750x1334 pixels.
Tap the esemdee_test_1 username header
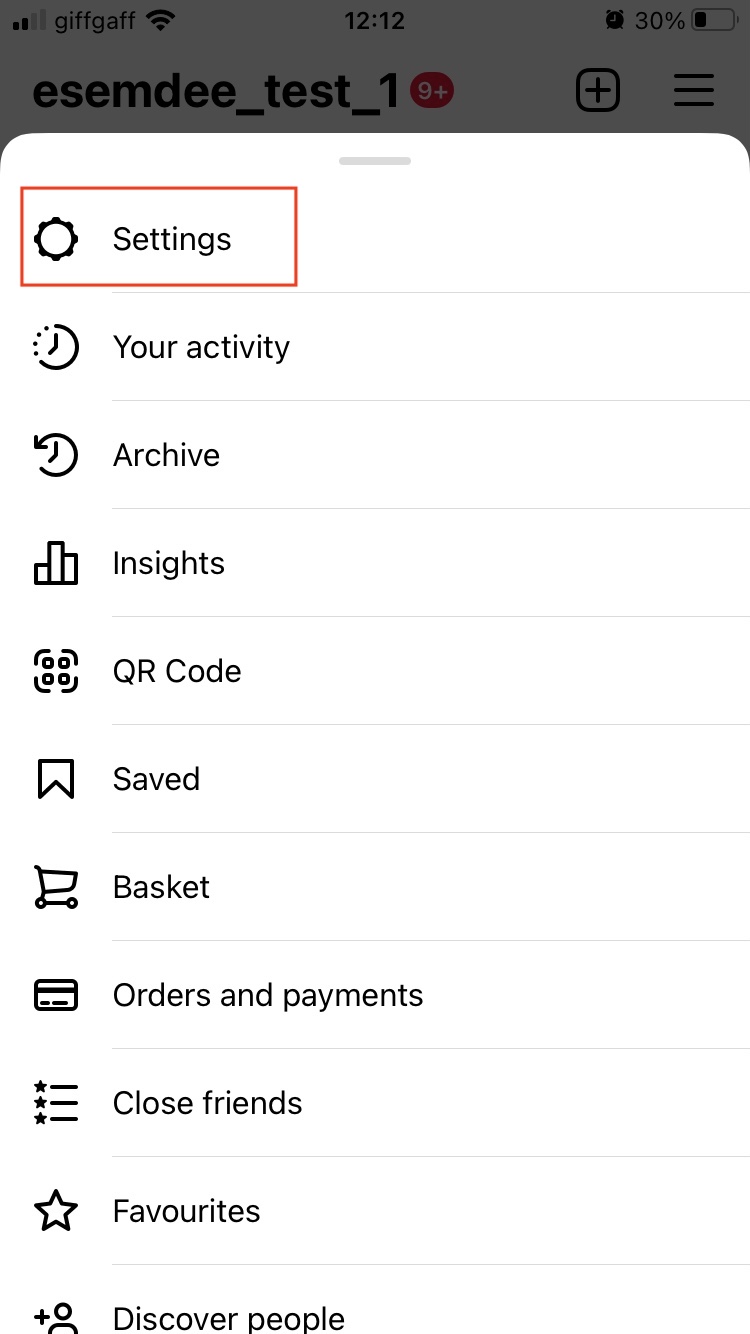[x=217, y=91]
